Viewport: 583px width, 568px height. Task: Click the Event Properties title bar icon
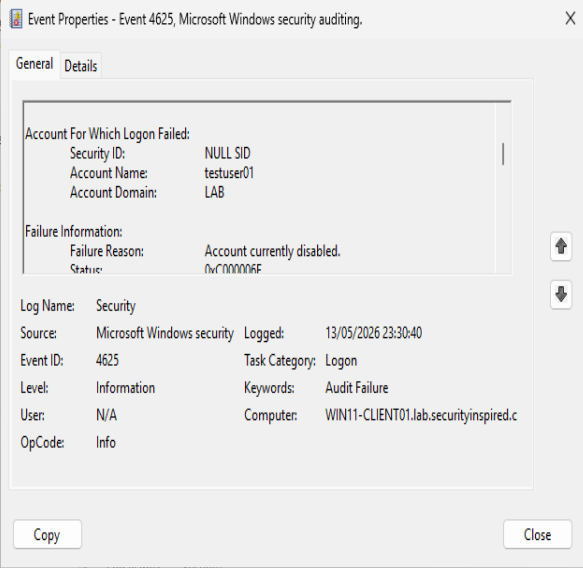(x=16, y=19)
